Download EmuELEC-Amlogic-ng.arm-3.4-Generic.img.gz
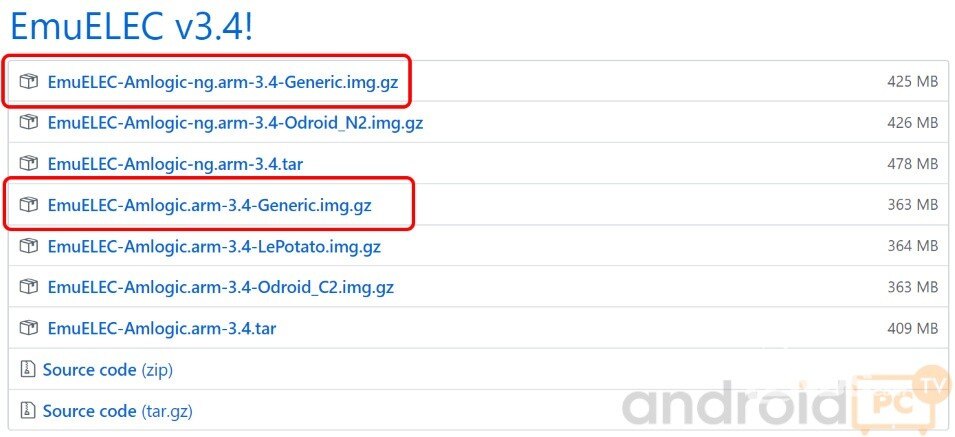 tap(222, 82)
